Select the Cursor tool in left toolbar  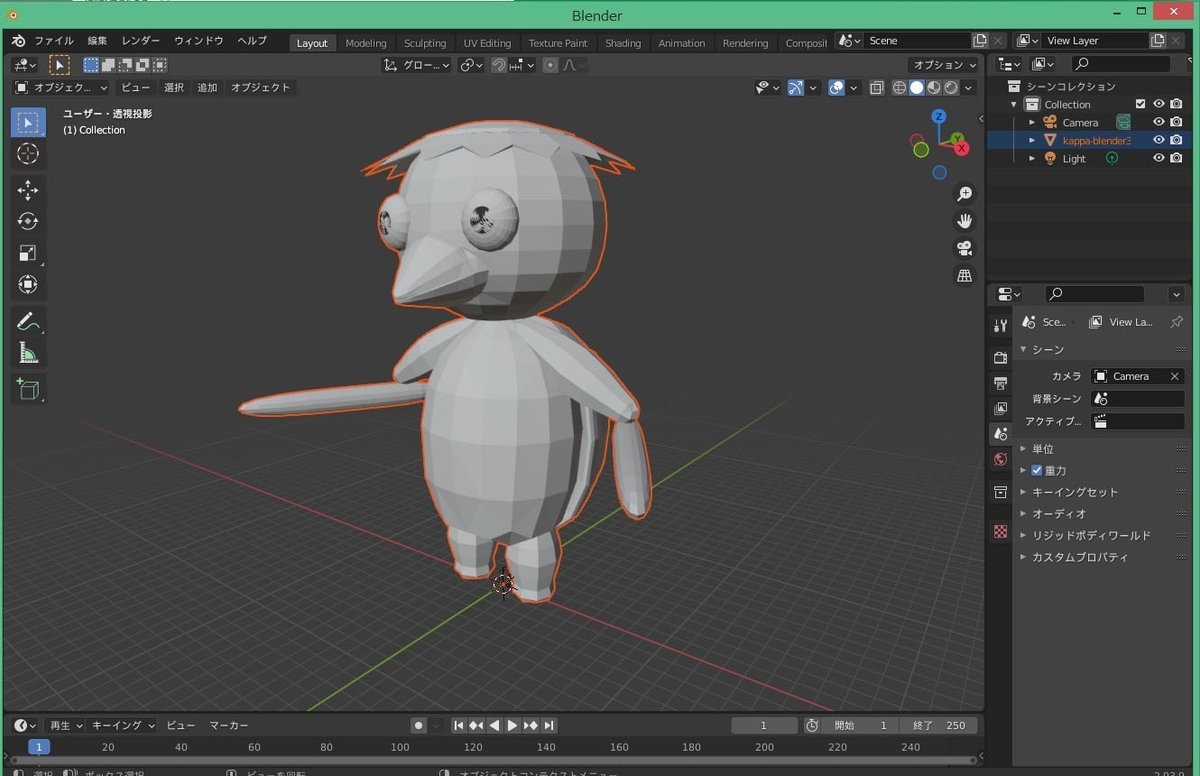coord(28,154)
